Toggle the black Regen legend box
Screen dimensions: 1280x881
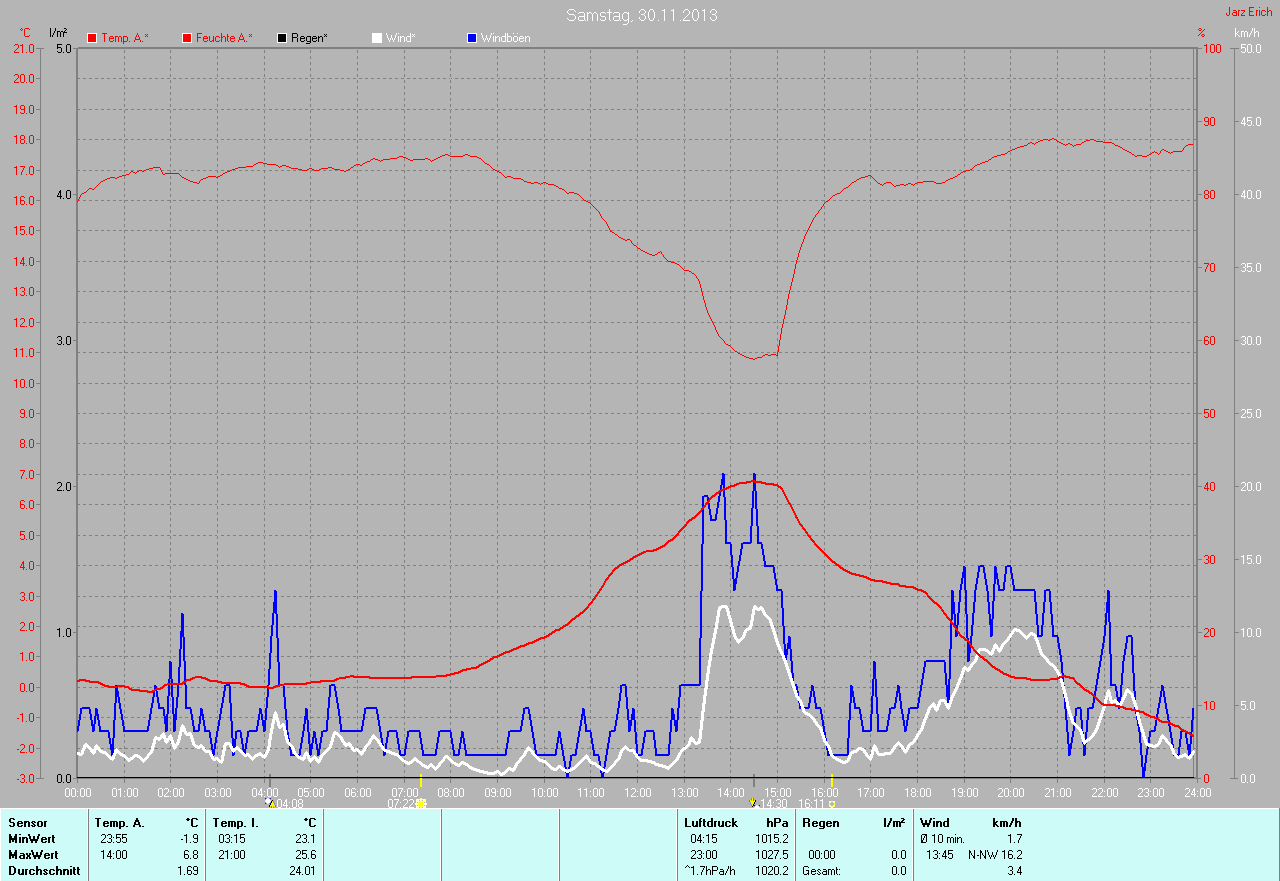tap(282, 38)
